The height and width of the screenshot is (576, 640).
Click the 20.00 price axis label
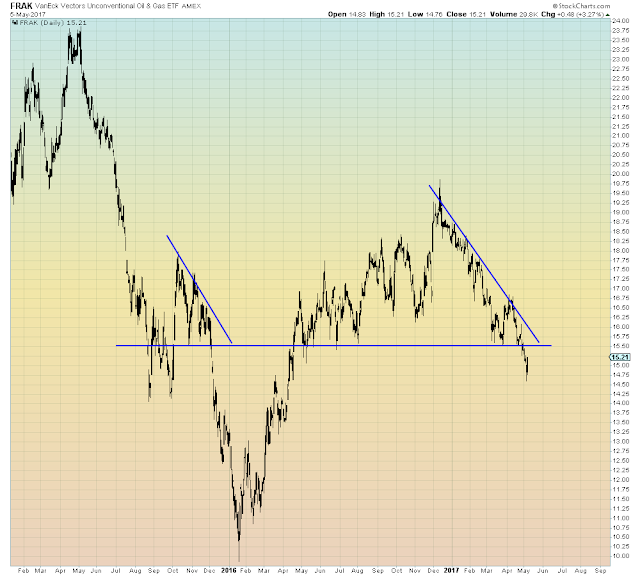(x=621, y=174)
